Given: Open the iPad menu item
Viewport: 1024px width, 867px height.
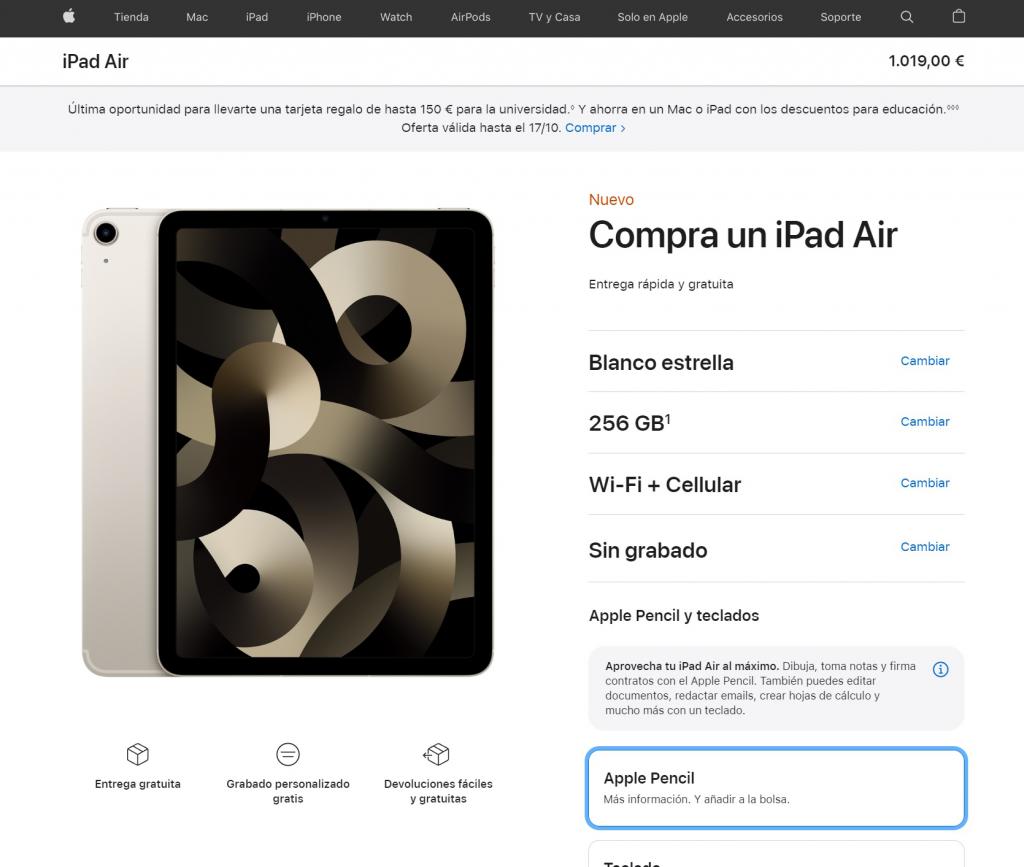Looking at the screenshot, I should pos(257,17).
